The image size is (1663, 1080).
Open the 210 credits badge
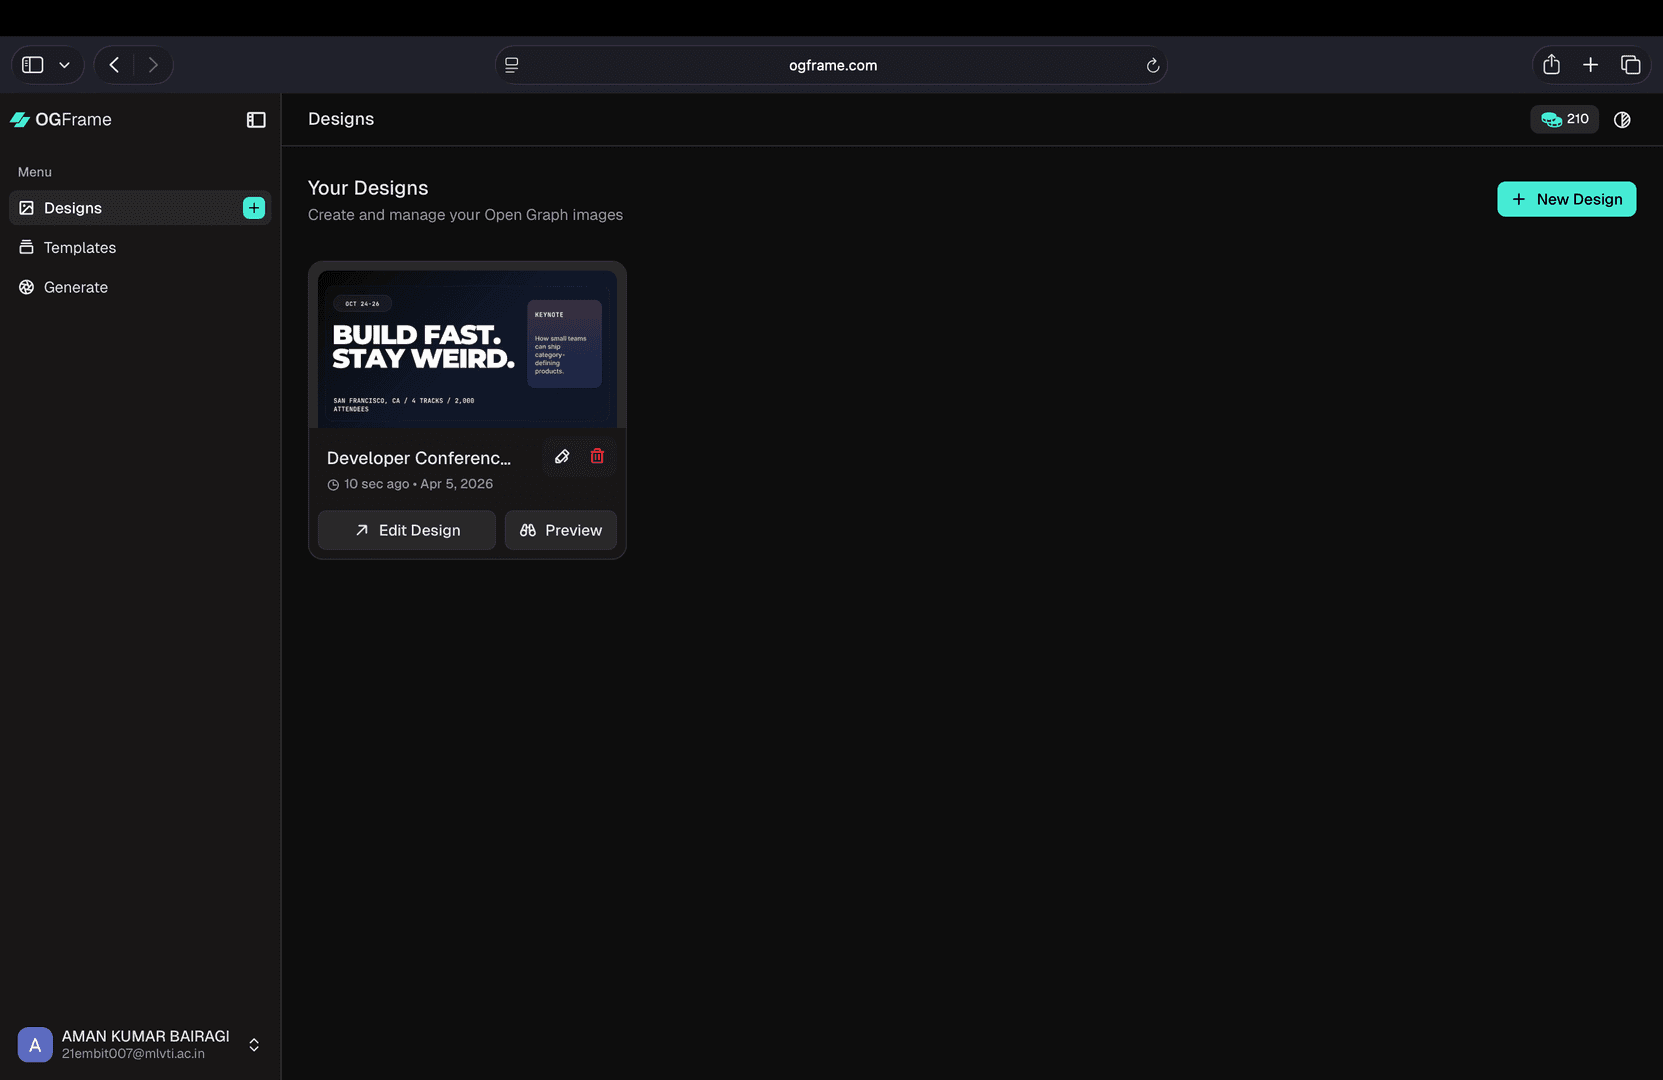1564,119
